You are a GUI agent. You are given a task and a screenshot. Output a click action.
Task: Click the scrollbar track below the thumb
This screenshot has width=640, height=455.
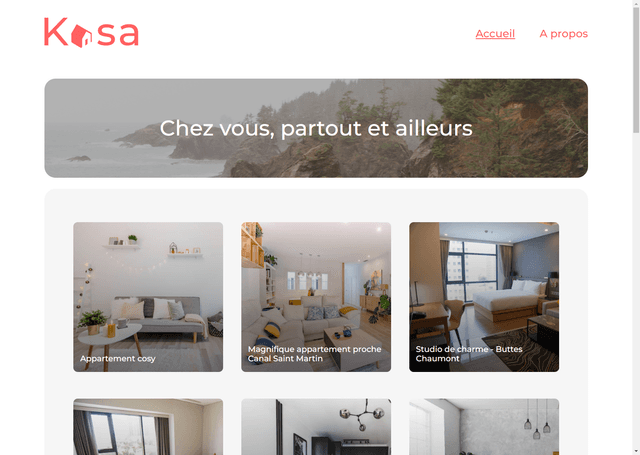(x=636, y=294)
